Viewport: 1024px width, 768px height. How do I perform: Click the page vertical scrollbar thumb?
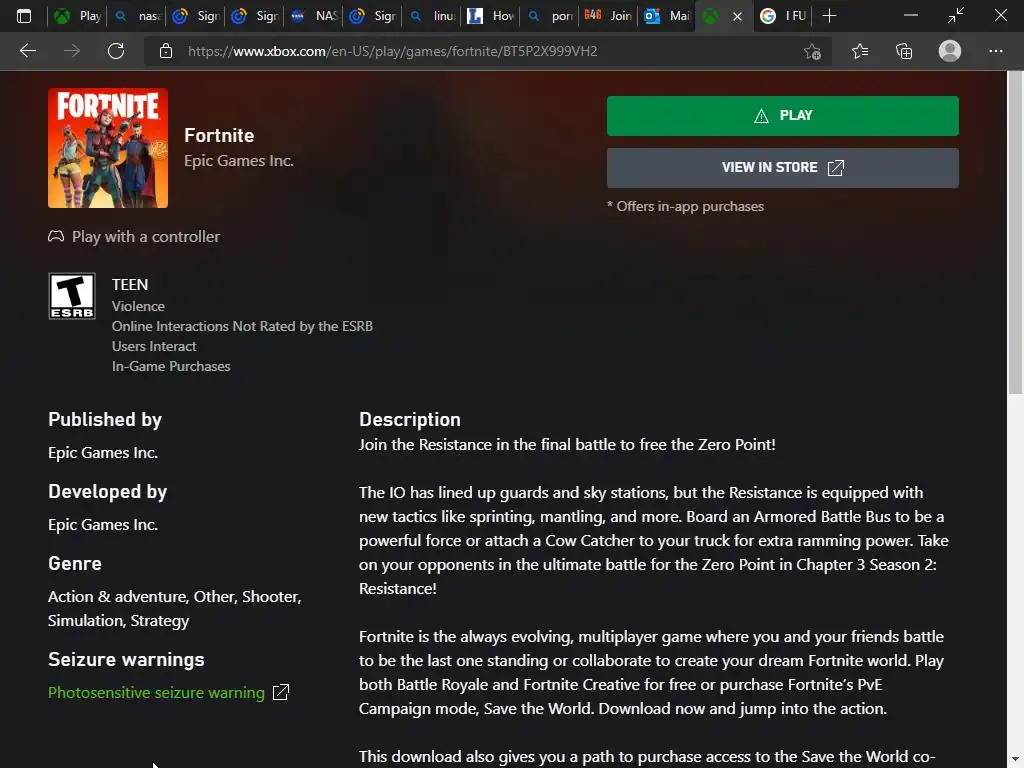(x=1015, y=232)
